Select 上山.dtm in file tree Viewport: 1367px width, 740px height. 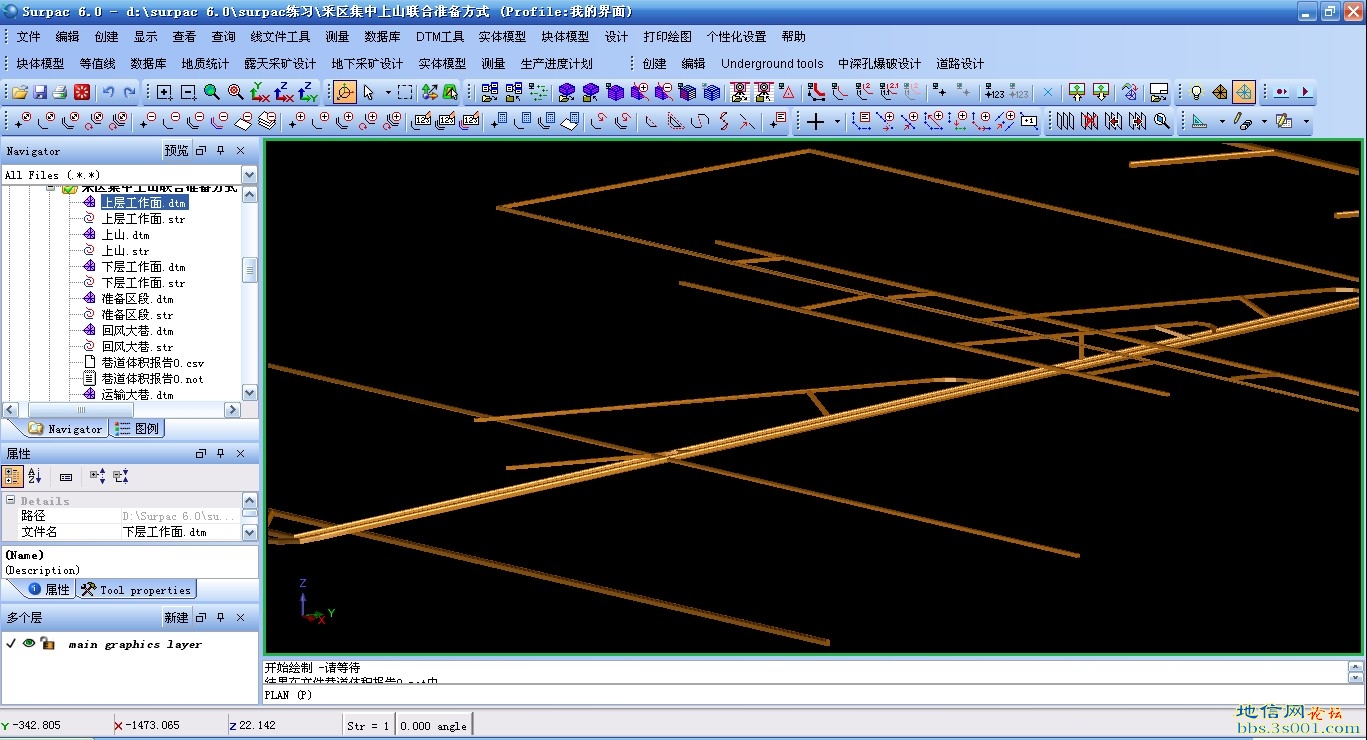[125, 234]
